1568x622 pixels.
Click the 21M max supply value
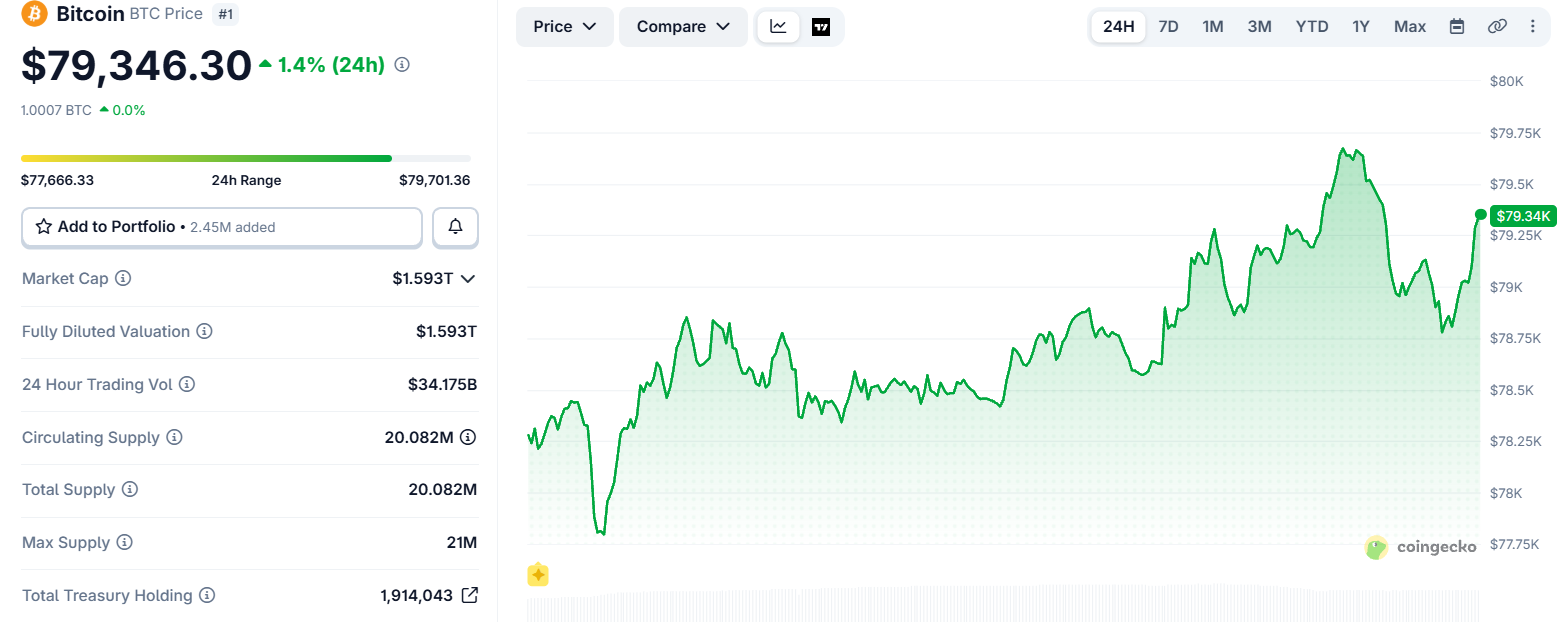point(462,543)
